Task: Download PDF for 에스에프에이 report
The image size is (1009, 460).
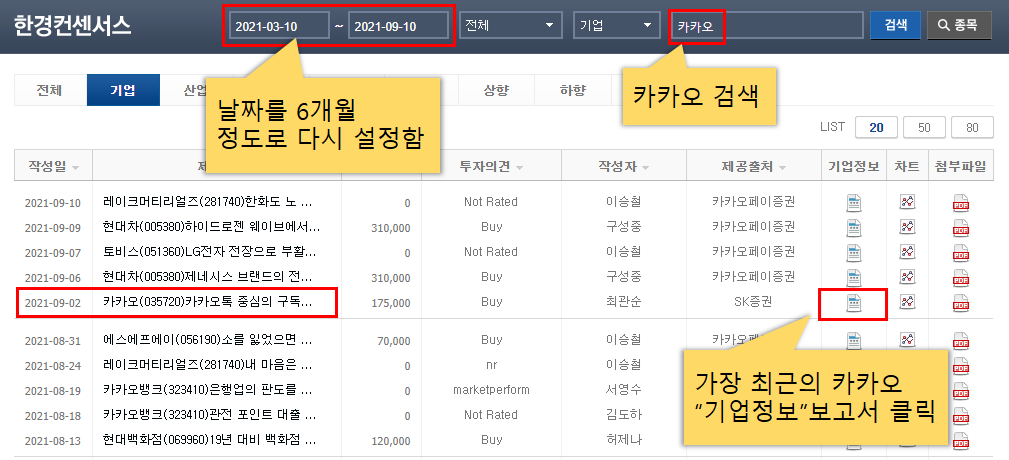Action: (961, 341)
